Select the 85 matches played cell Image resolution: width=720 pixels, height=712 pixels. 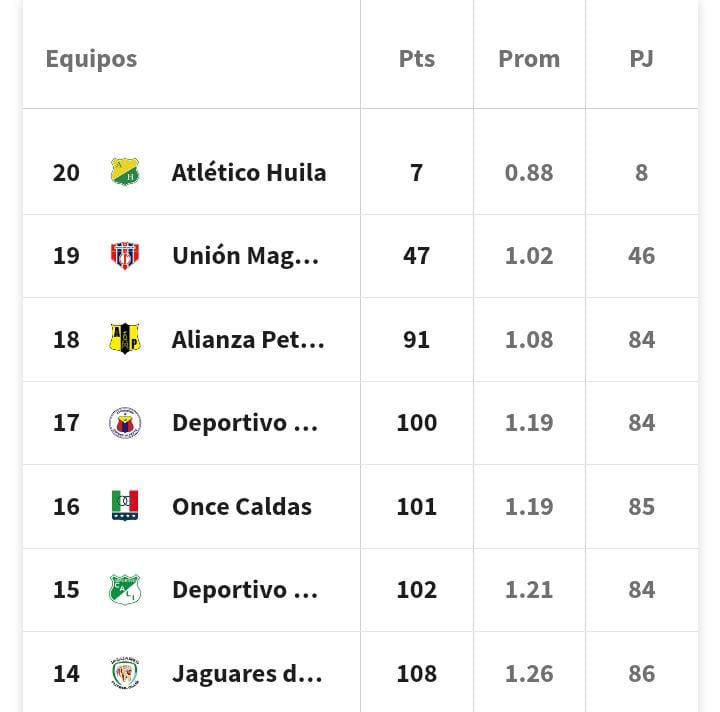pyautogui.click(x=641, y=506)
